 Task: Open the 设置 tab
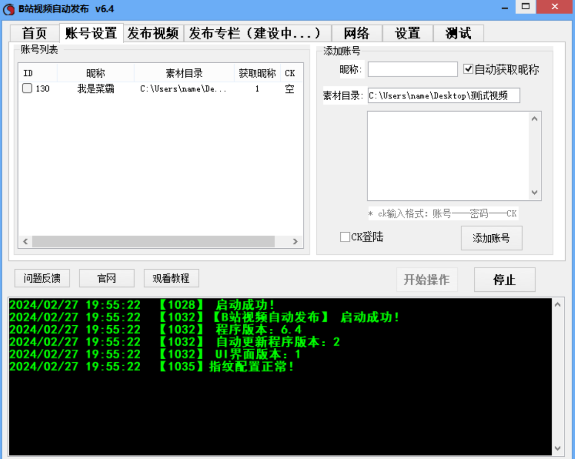click(407, 33)
